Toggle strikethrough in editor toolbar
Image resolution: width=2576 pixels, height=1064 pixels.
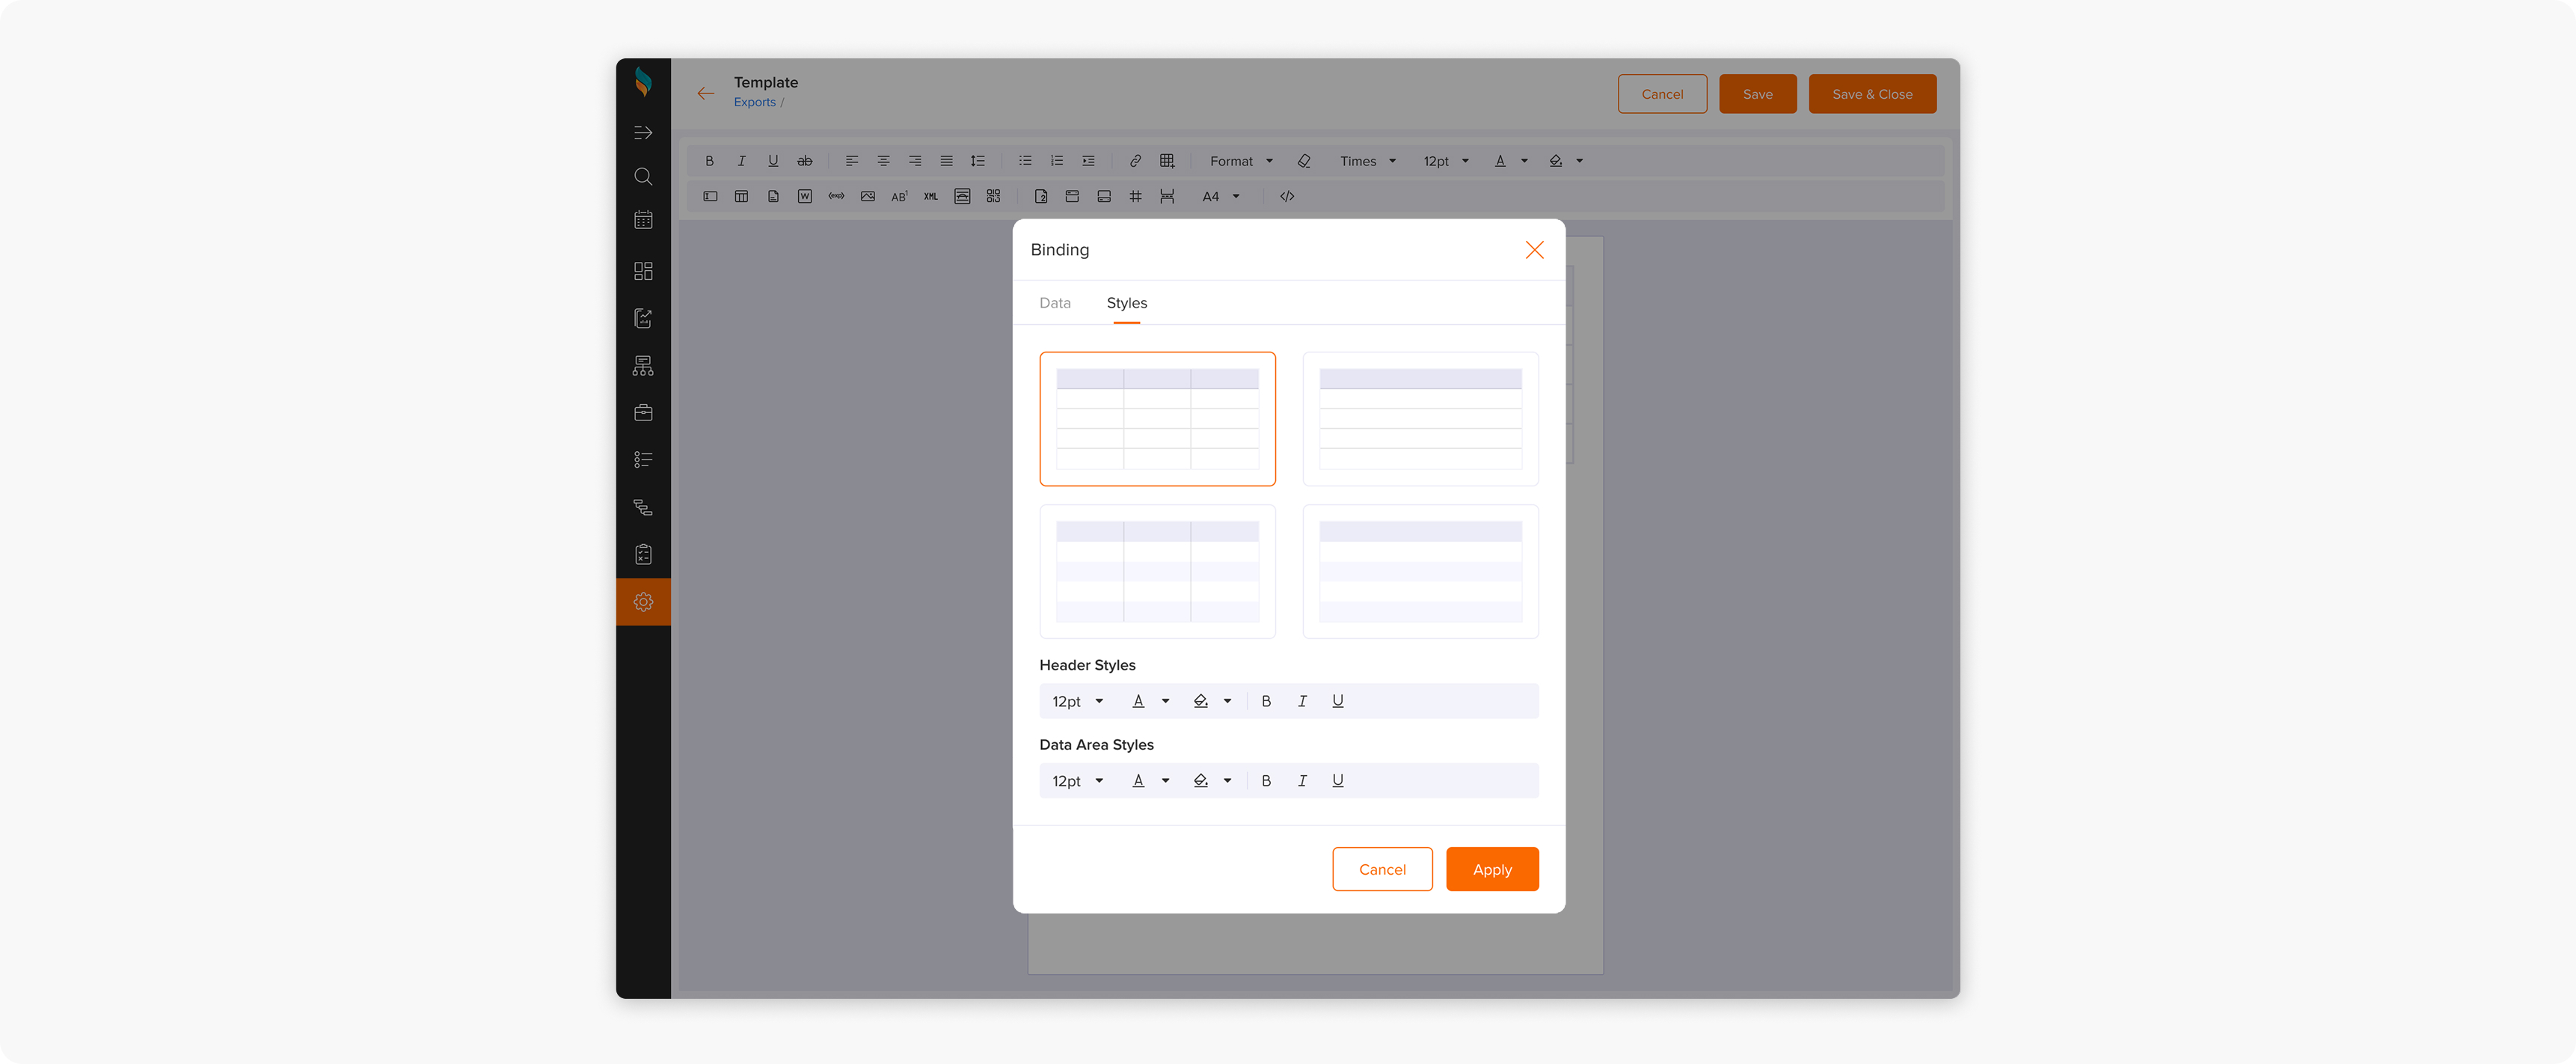coord(804,161)
